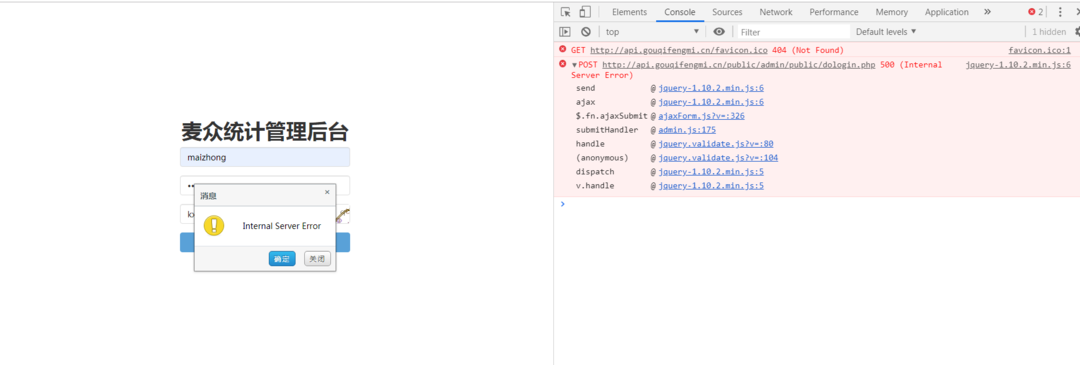Open the Sources tab
Screen dimensions: 1080x365
pos(727,12)
